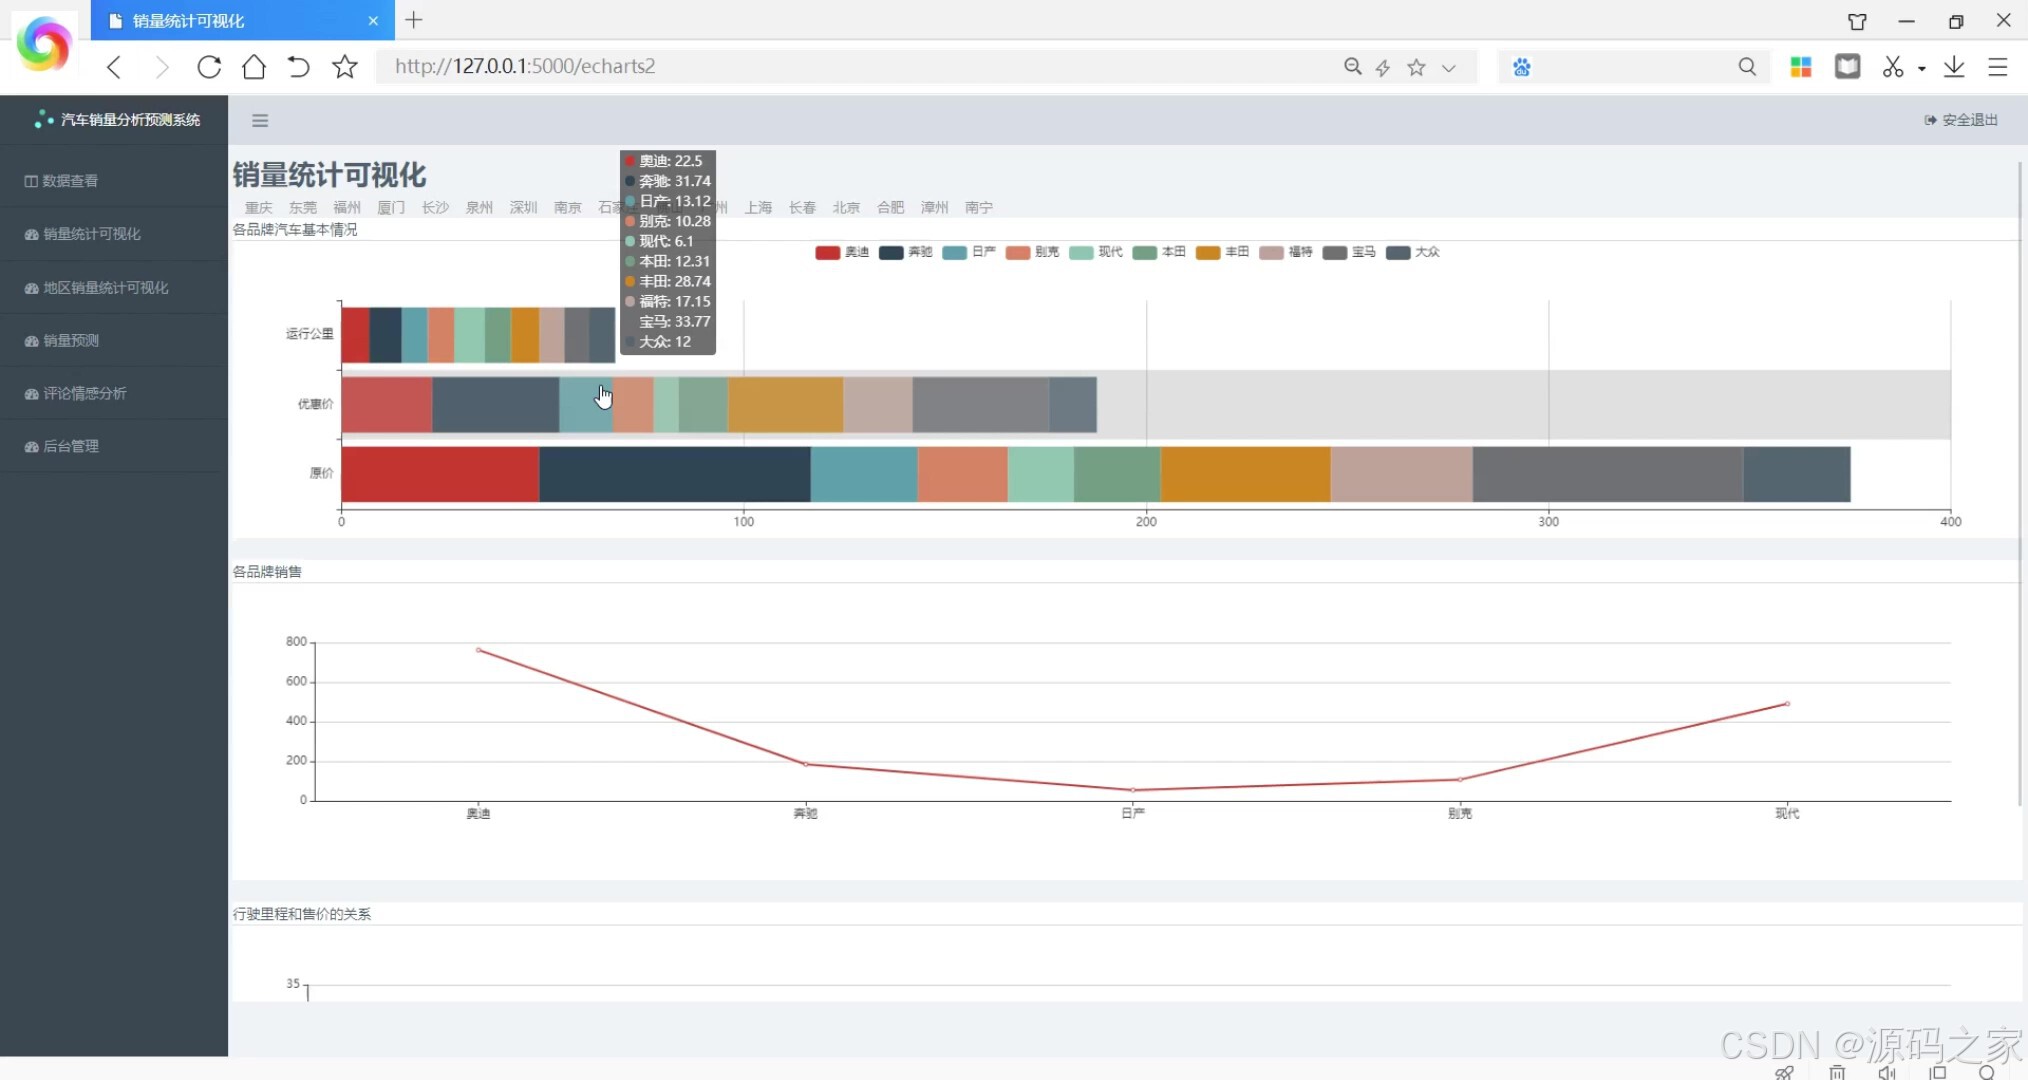
Task: Expand the address bar dropdown chevron
Action: 1449,68
